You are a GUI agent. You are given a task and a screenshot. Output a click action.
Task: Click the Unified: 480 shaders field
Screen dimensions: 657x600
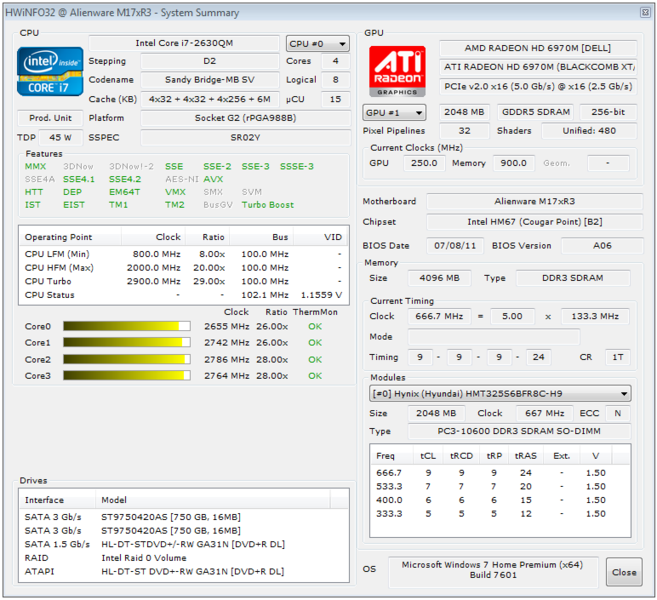589,130
